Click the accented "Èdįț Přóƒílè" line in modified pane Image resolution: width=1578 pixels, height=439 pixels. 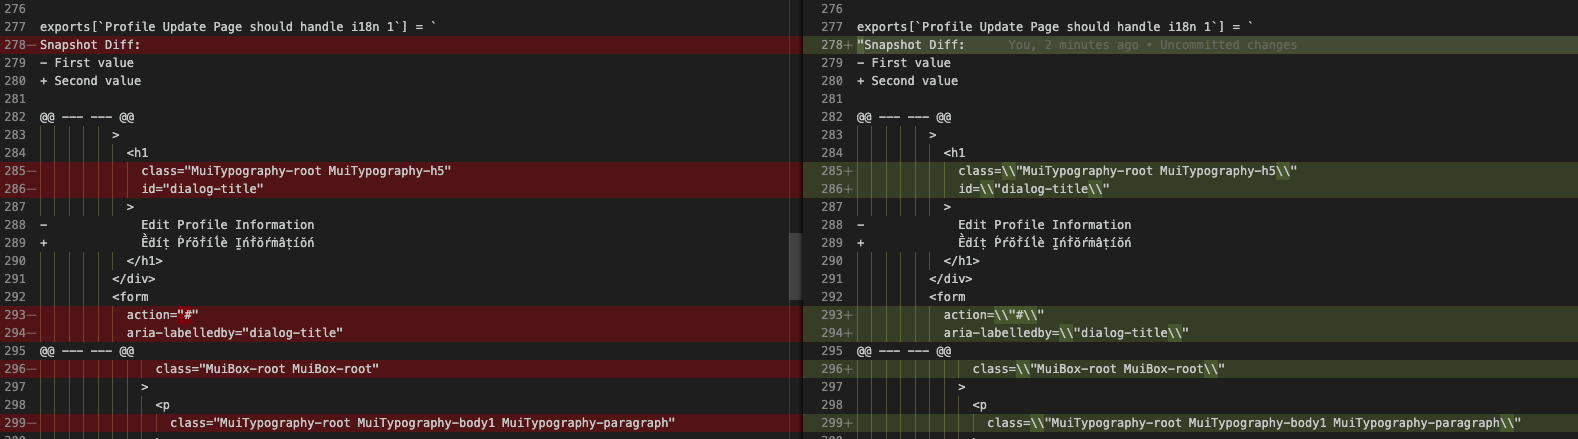click(1045, 243)
